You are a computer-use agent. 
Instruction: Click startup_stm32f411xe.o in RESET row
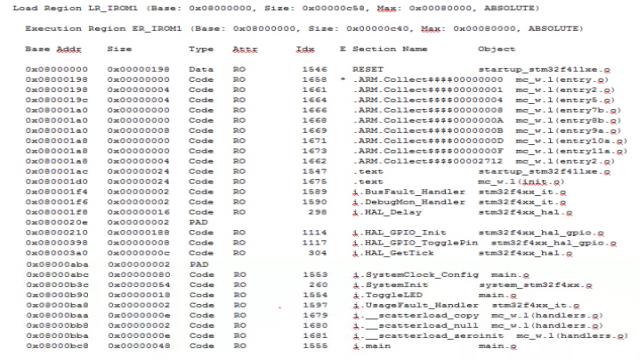(x=544, y=69)
